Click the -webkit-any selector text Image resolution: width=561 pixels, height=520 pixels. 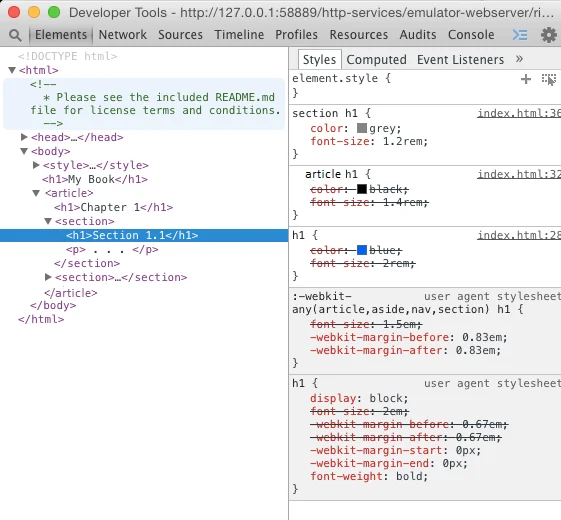pos(401,303)
